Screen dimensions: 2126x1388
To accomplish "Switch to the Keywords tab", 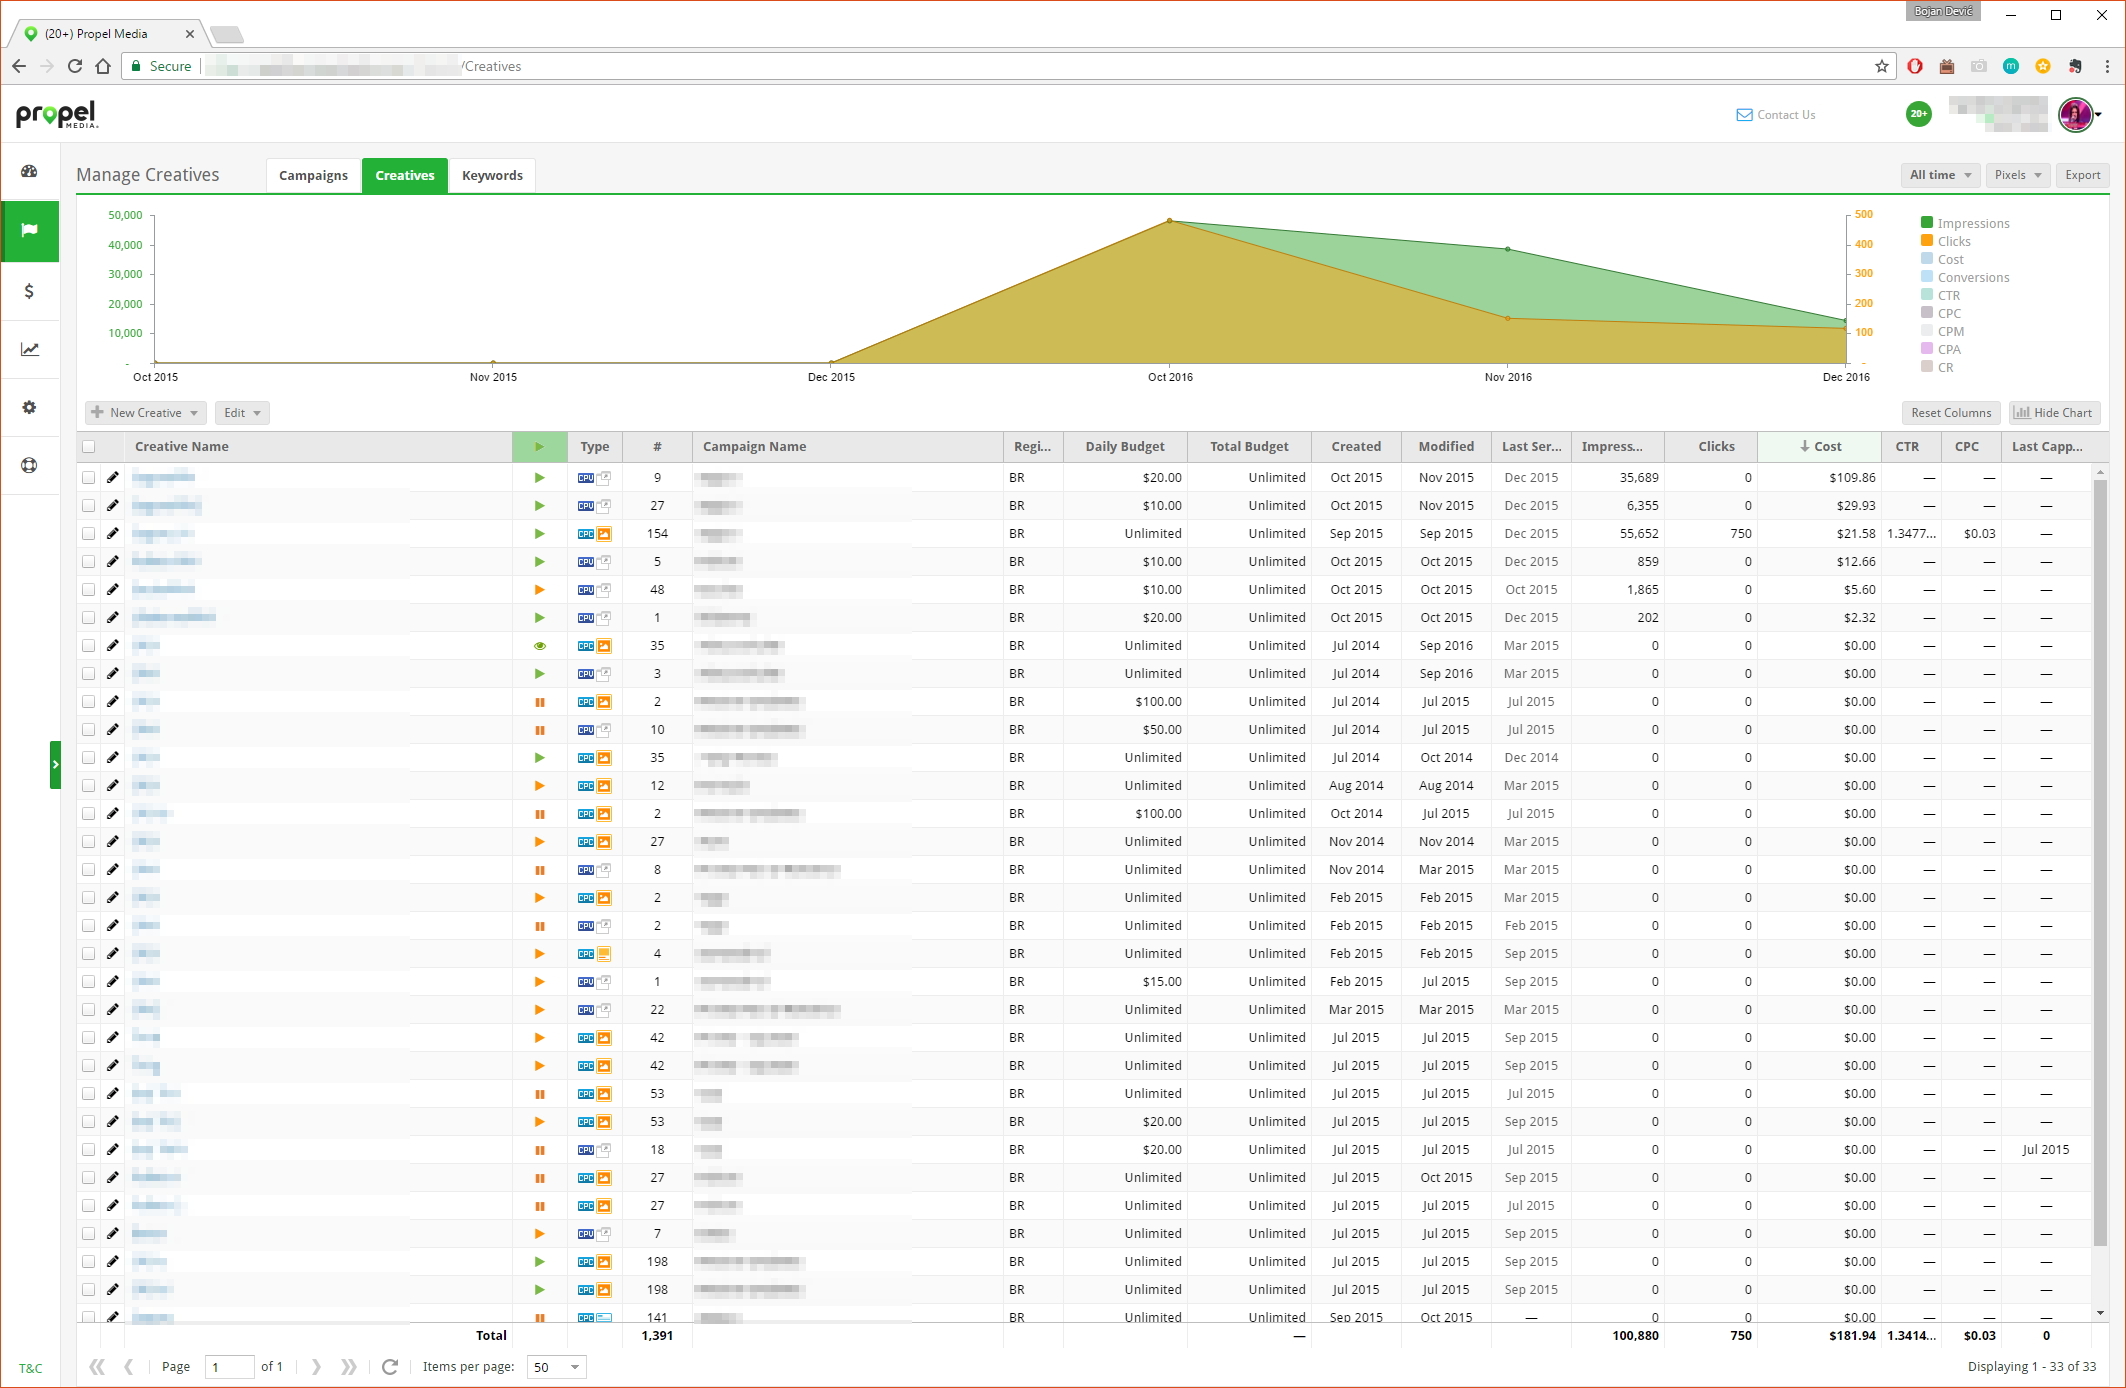I will click(x=492, y=175).
